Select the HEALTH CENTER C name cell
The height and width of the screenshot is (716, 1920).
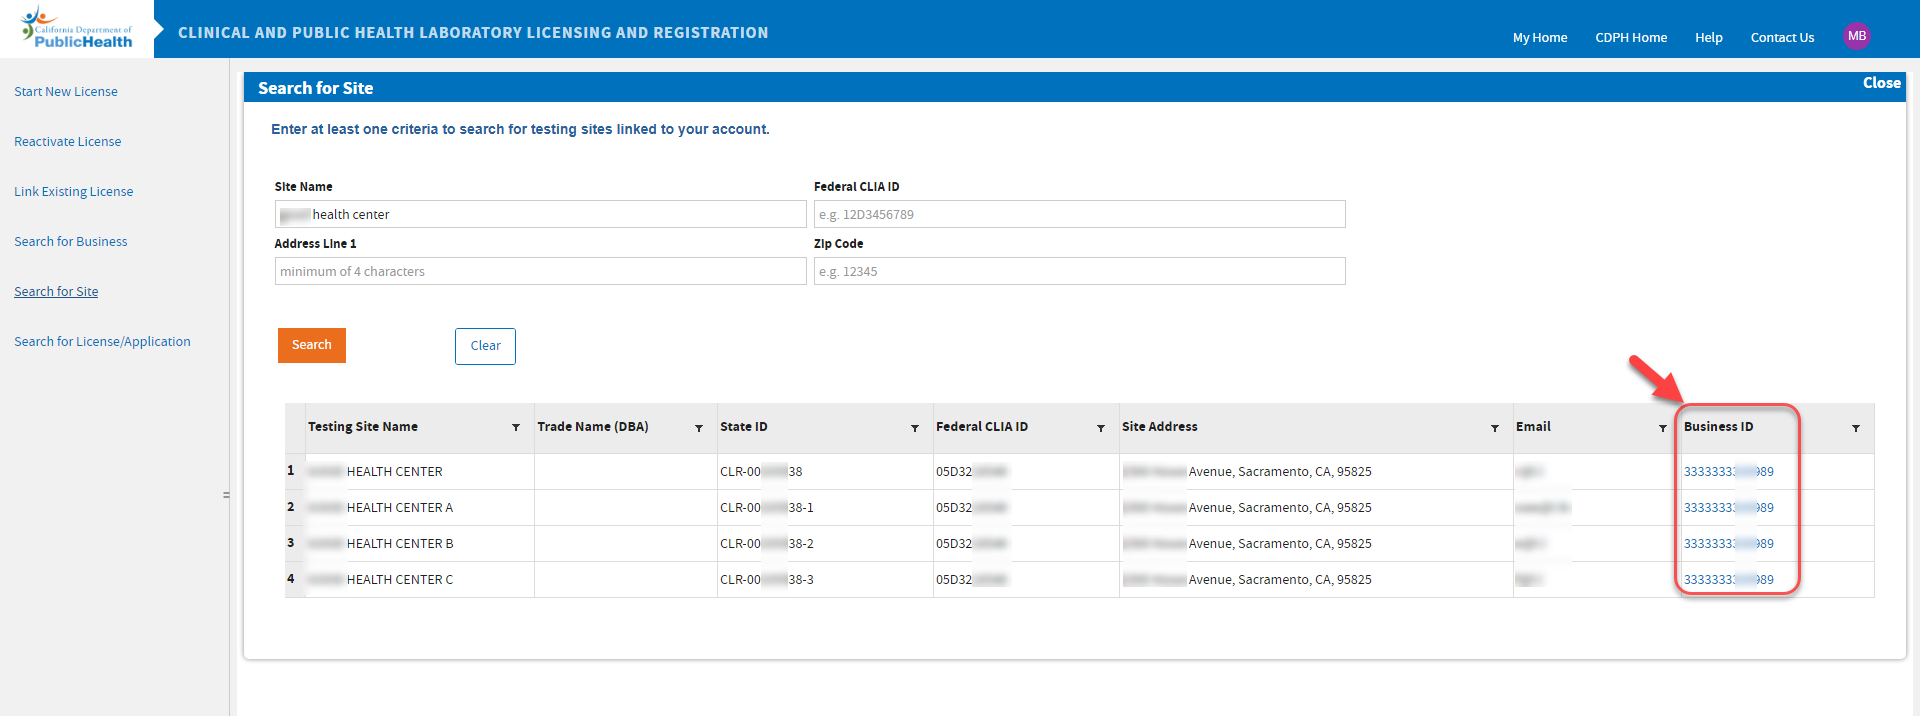click(420, 580)
